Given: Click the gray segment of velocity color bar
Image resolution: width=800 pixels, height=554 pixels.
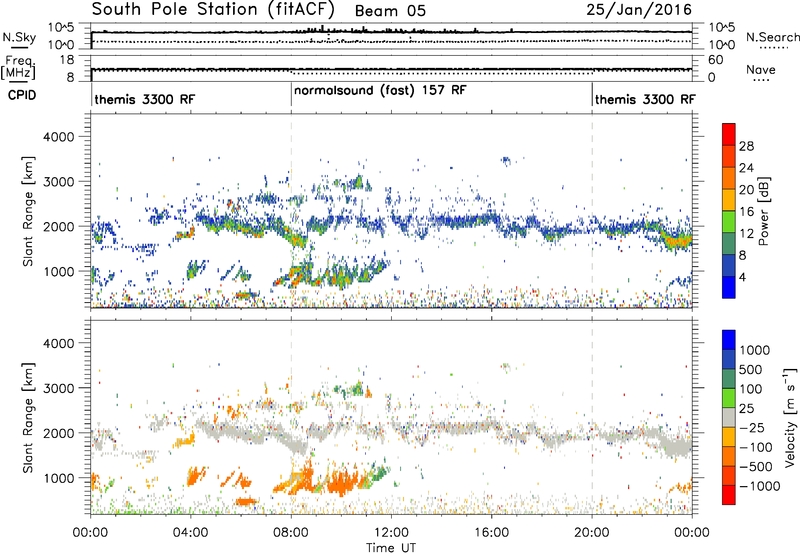Looking at the screenshot, I should 729,417.
